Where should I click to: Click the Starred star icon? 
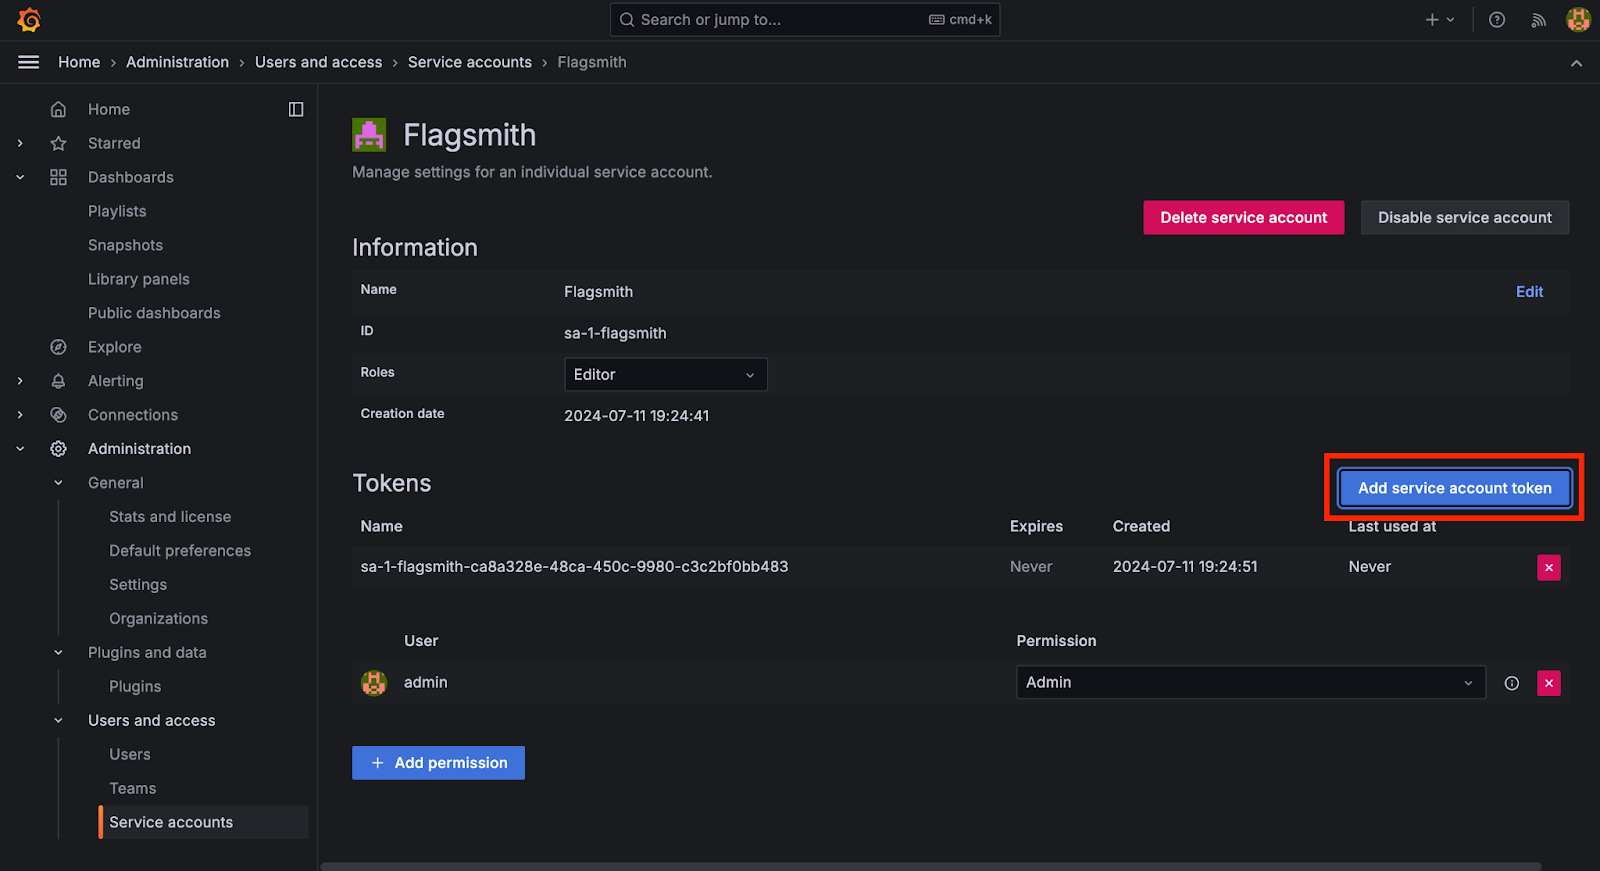(x=59, y=143)
